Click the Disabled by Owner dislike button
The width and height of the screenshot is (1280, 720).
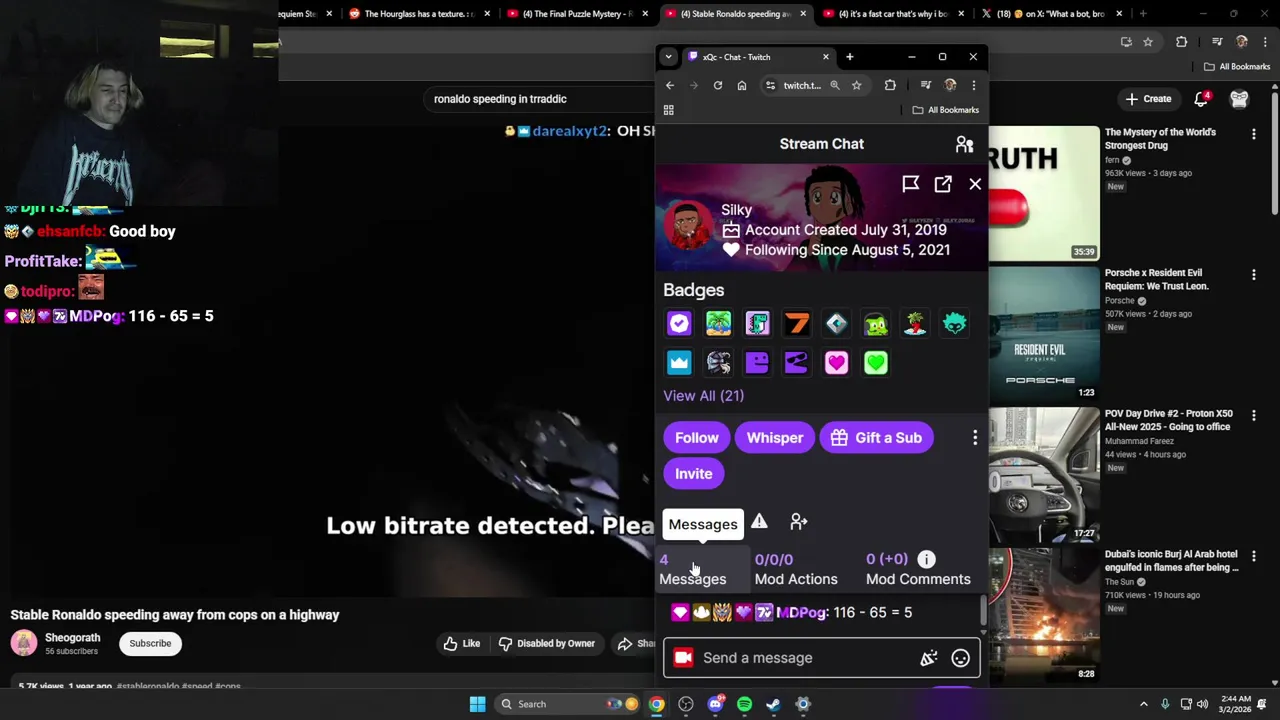click(x=547, y=644)
